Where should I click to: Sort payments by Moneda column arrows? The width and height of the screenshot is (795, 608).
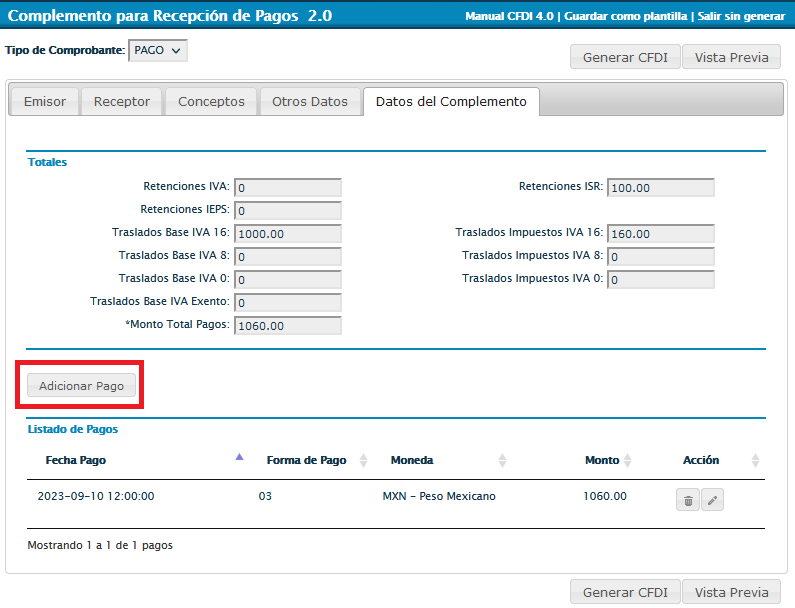[x=502, y=460]
